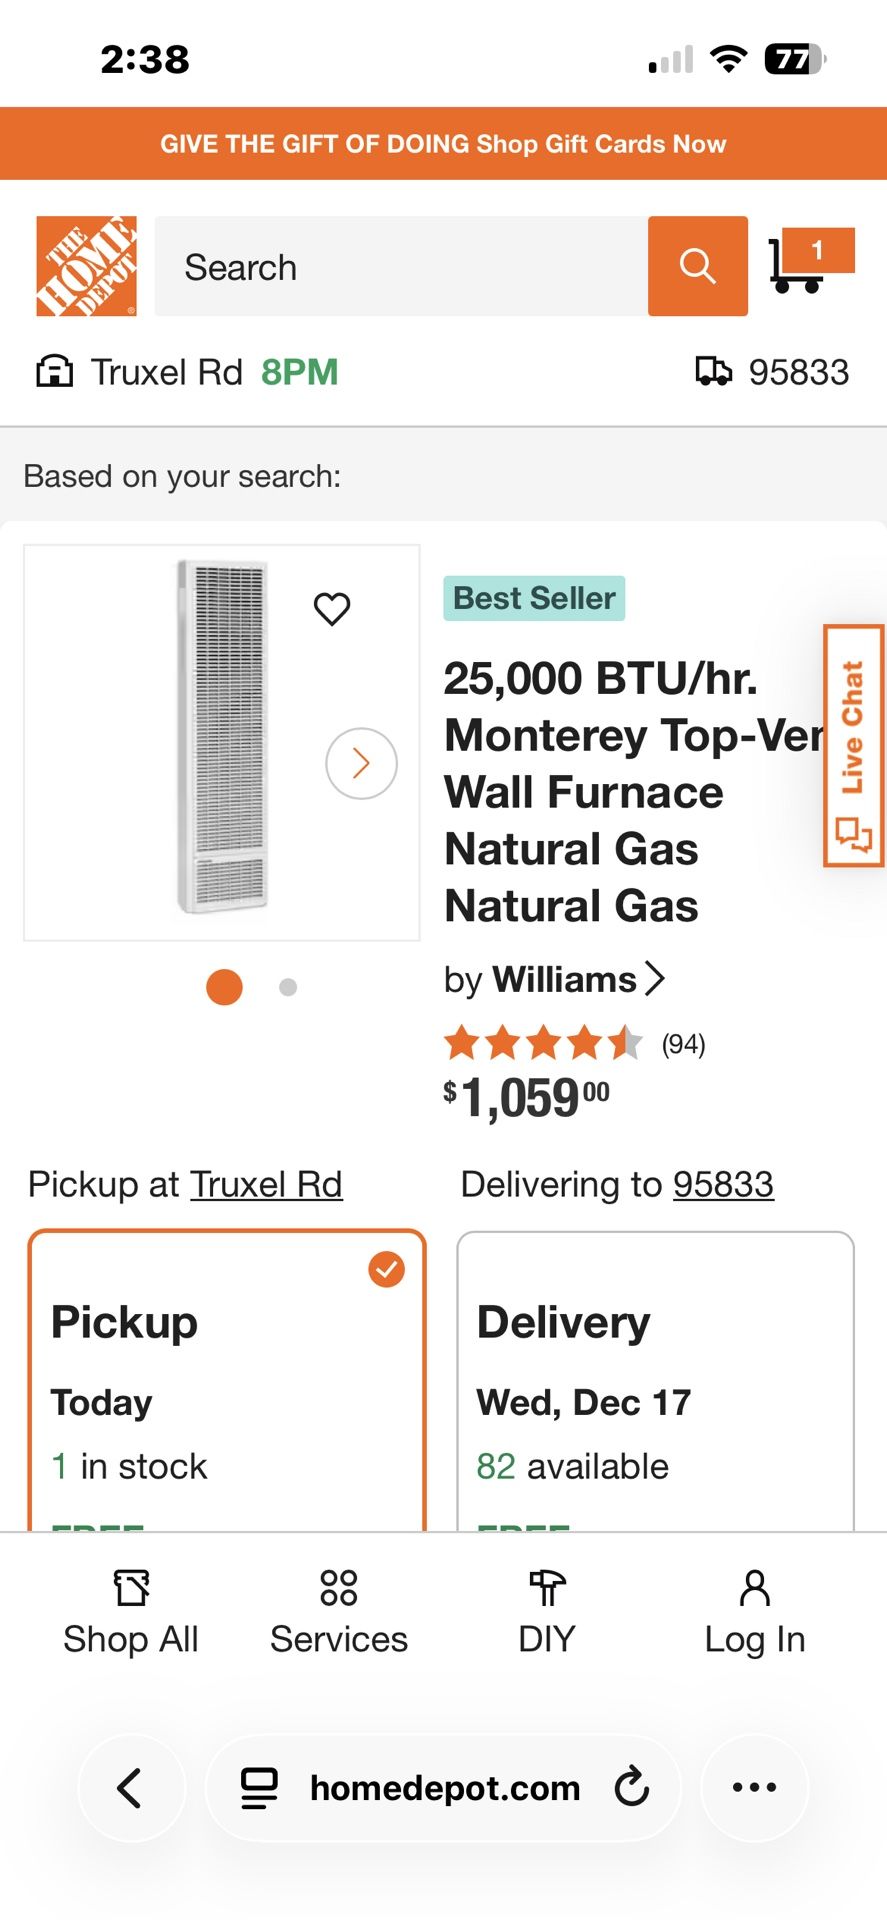
Task: Focus the Search input field
Action: pyautogui.click(x=400, y=267)
